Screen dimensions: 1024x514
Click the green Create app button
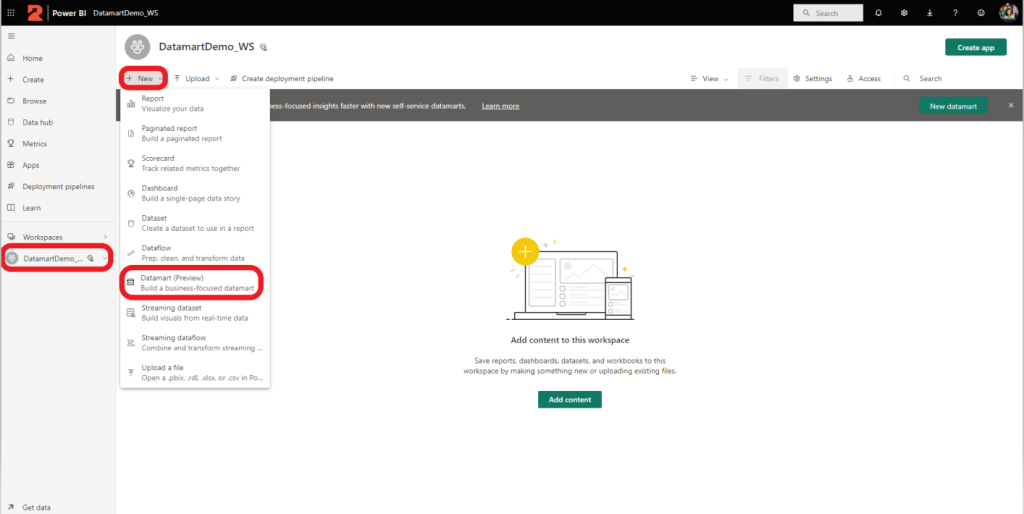(975, 47)
